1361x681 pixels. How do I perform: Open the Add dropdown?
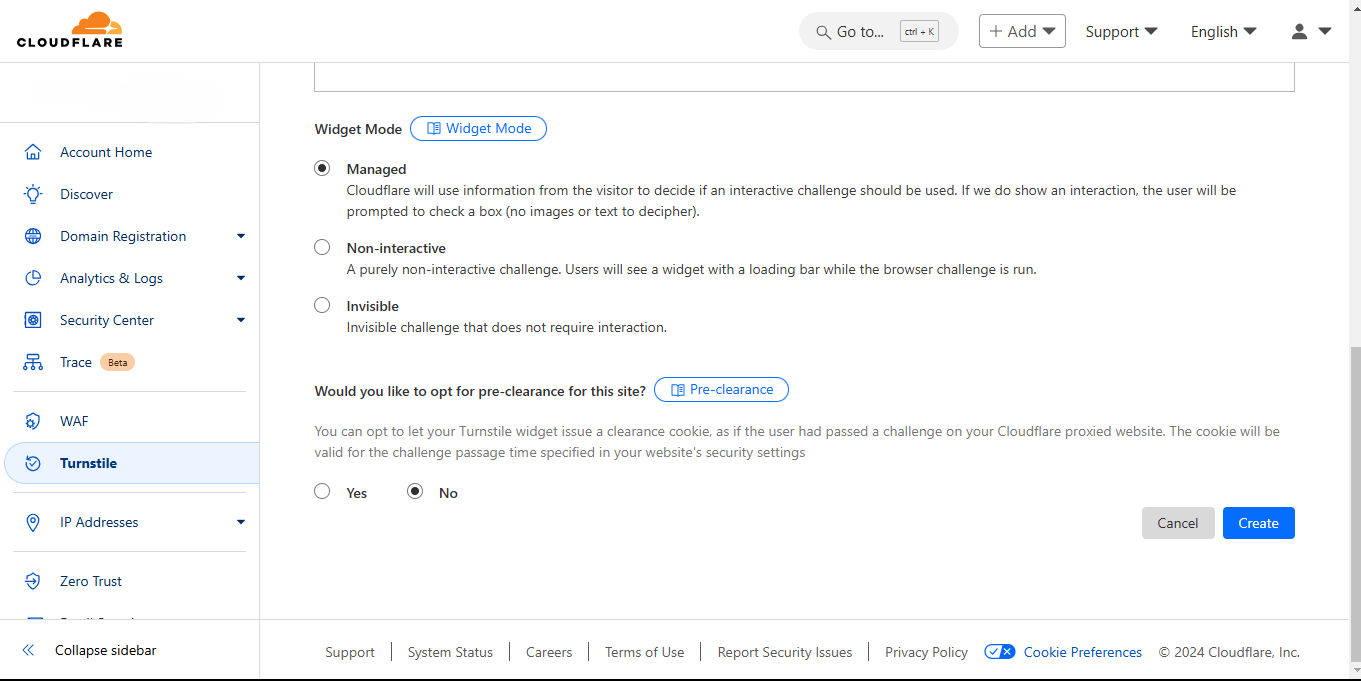[1022, 31]
